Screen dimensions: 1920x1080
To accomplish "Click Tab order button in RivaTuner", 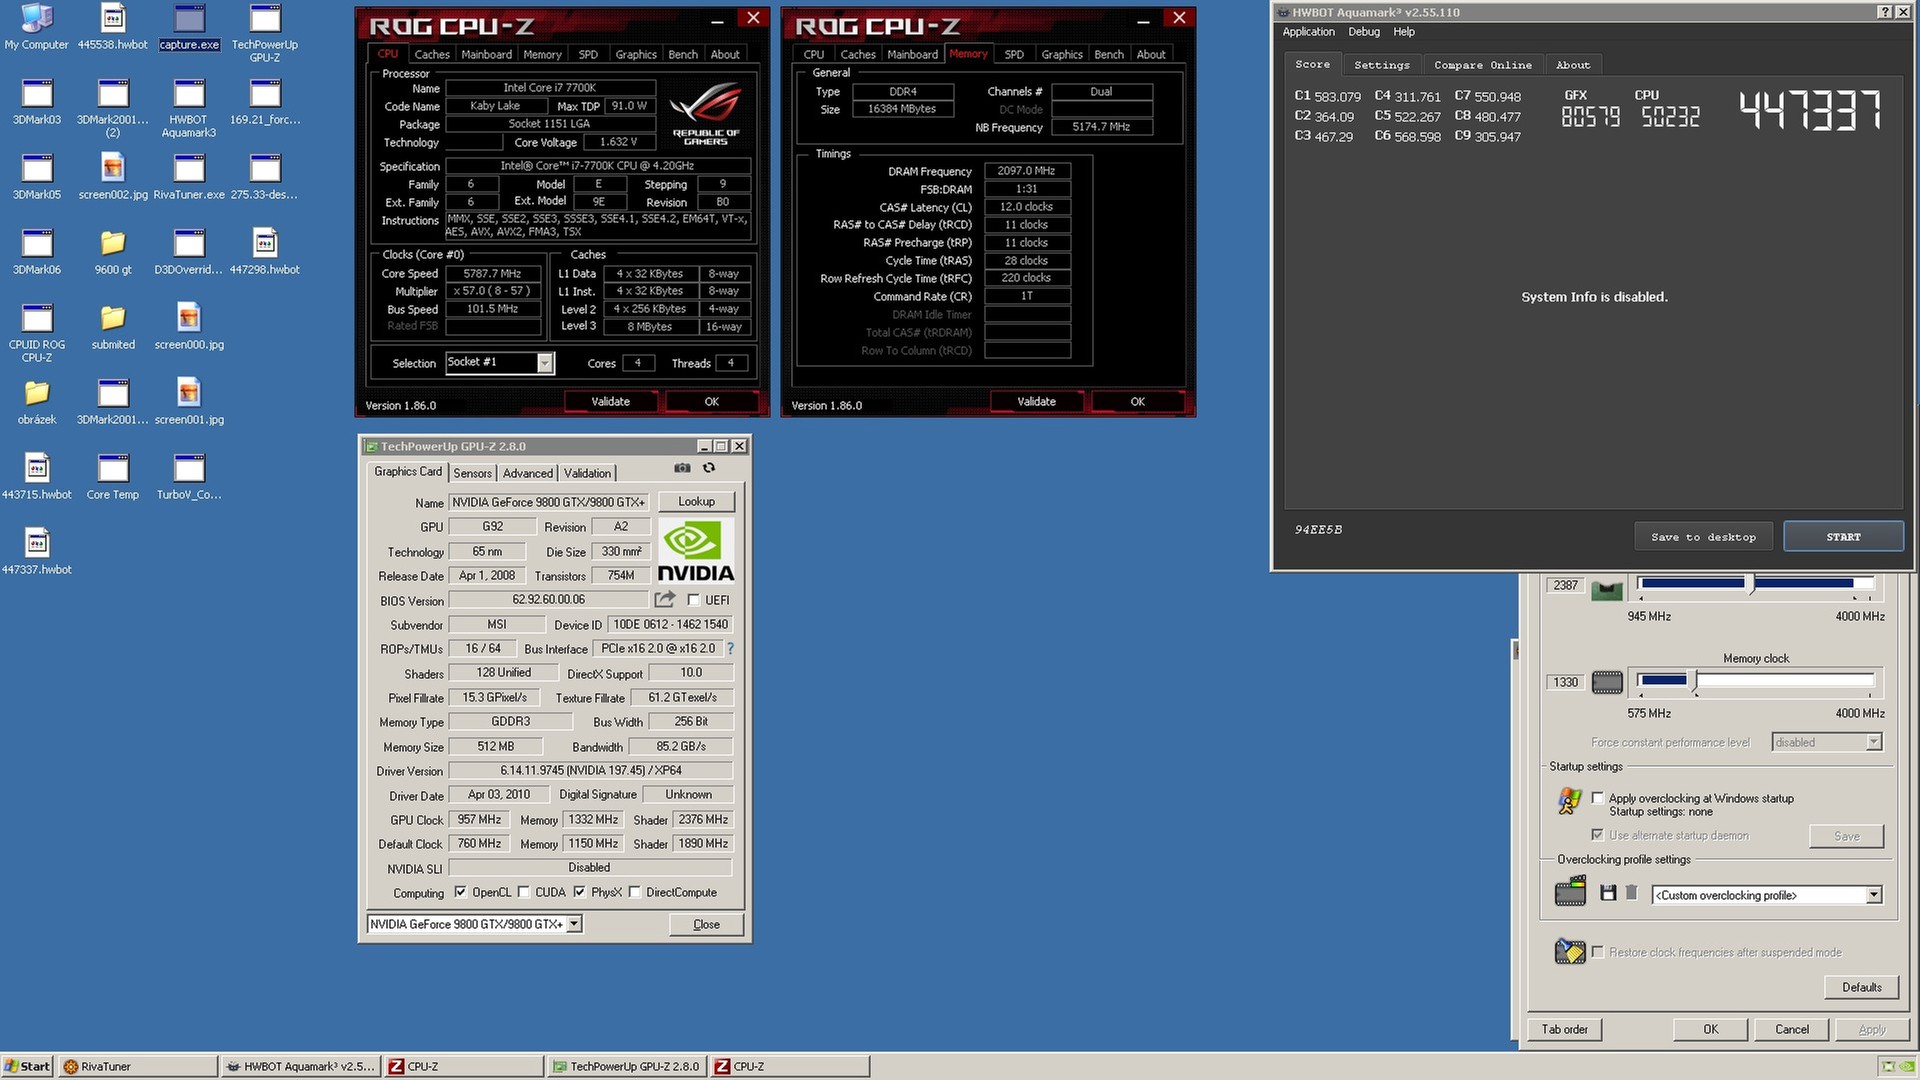I will pos(1564,1029).
